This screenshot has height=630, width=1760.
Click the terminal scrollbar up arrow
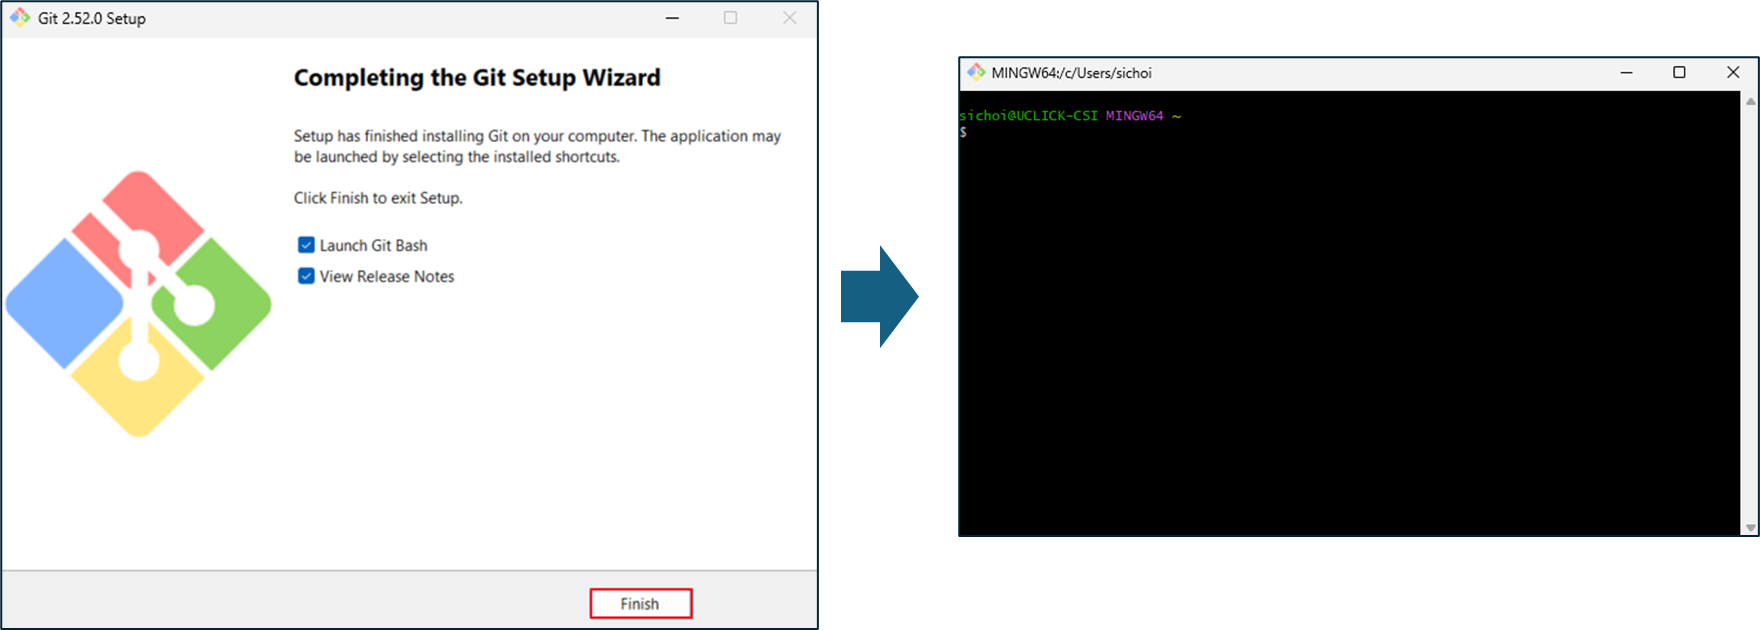coord(1750,101)
